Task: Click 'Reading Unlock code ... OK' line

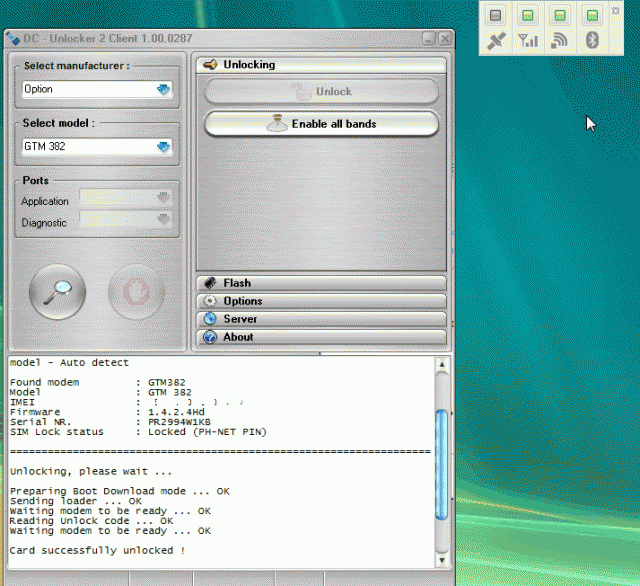Action: (91, 521)
